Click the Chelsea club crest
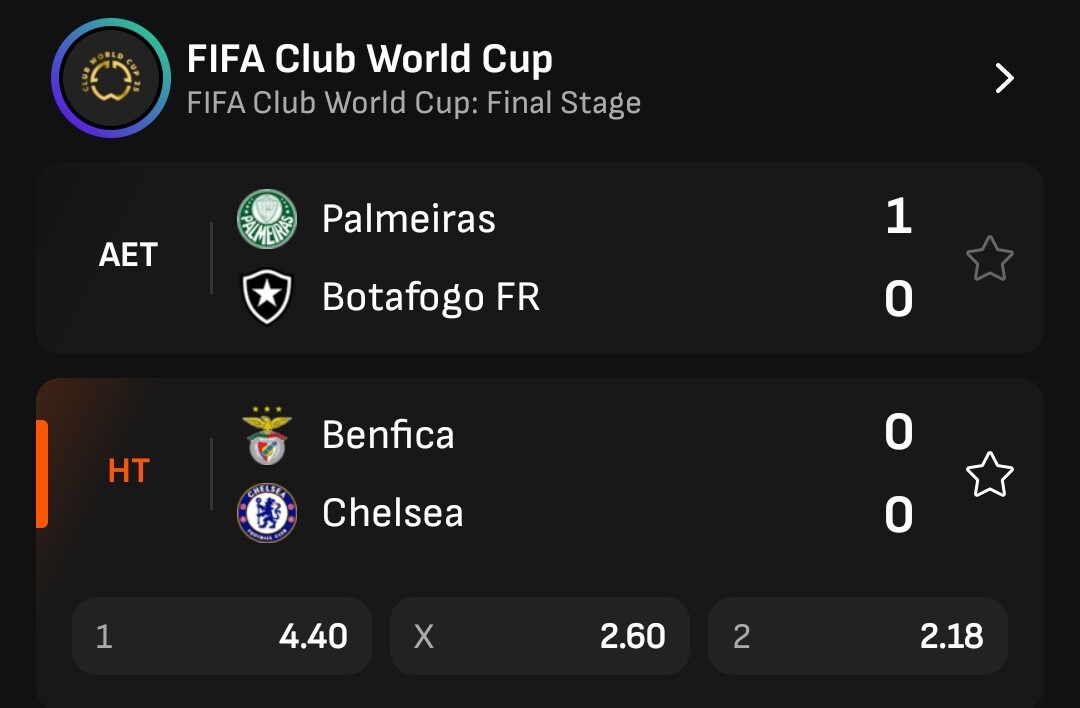The width and height of the screenshot is (1080, 708). [267, 513]
